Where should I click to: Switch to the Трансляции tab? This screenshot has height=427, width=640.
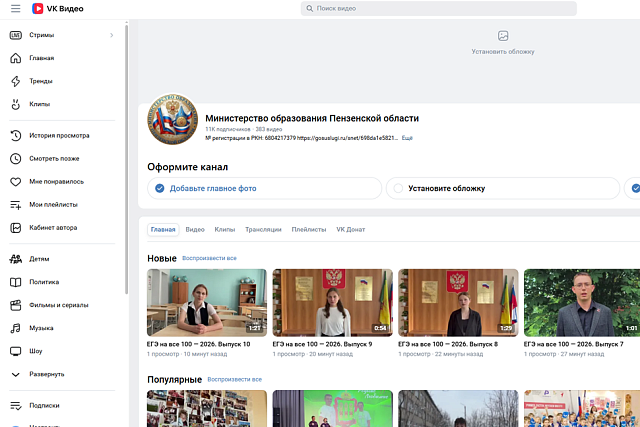point(263,229)
